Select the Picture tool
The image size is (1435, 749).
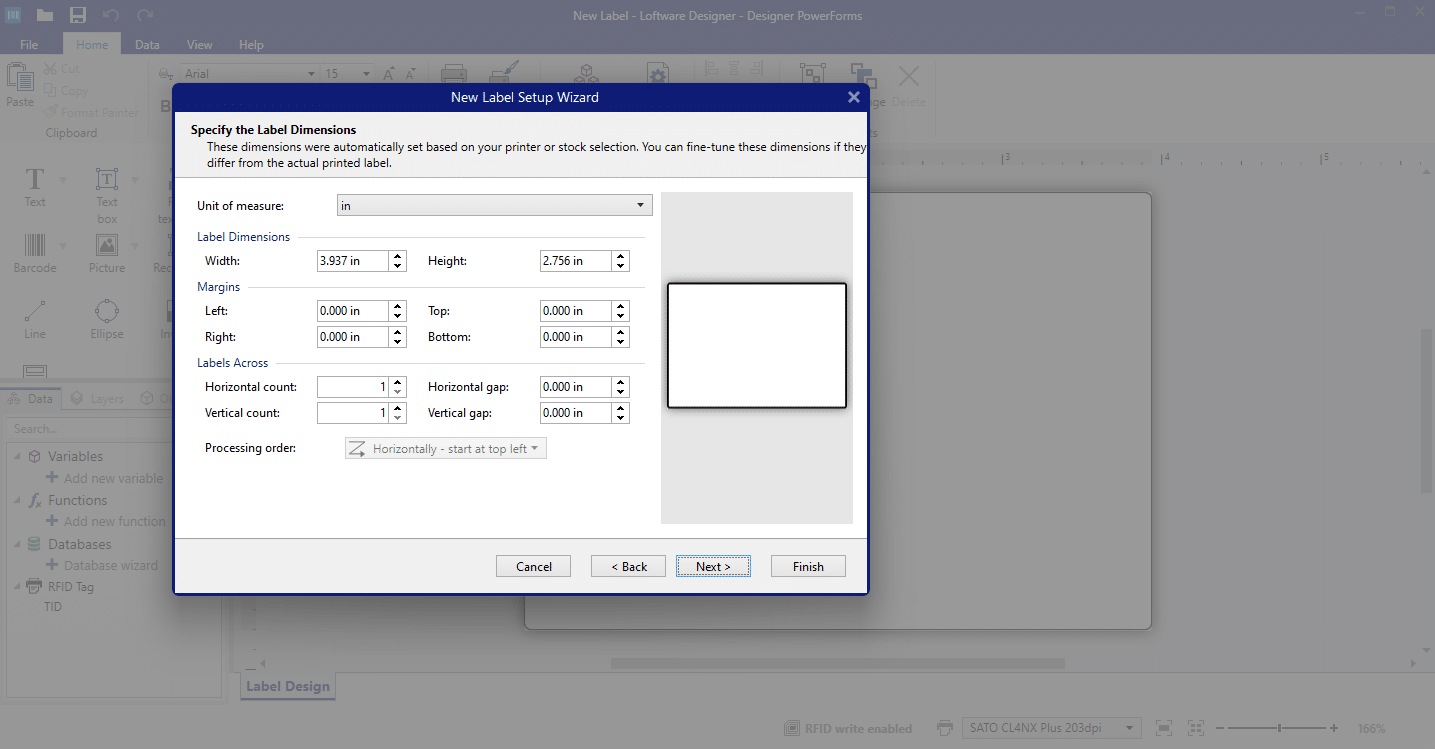(x=106, y=253)
